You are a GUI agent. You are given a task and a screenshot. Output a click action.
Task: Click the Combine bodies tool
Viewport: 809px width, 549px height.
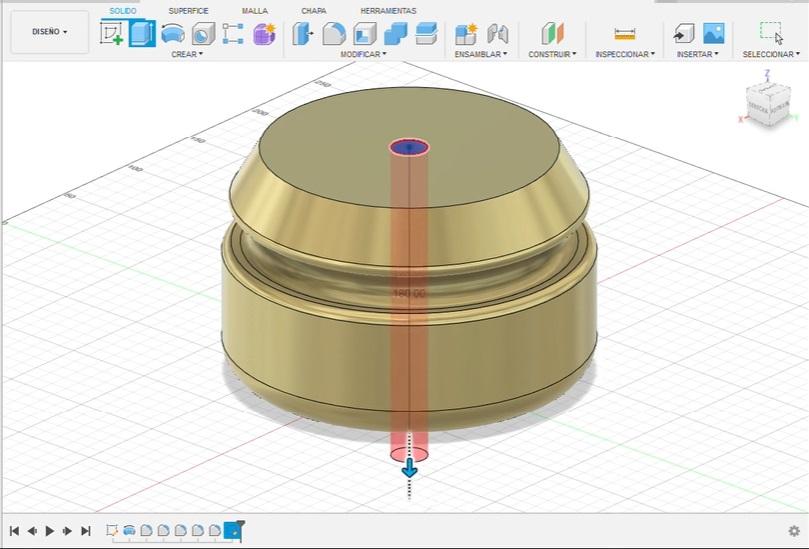click(x=396, y=34)
